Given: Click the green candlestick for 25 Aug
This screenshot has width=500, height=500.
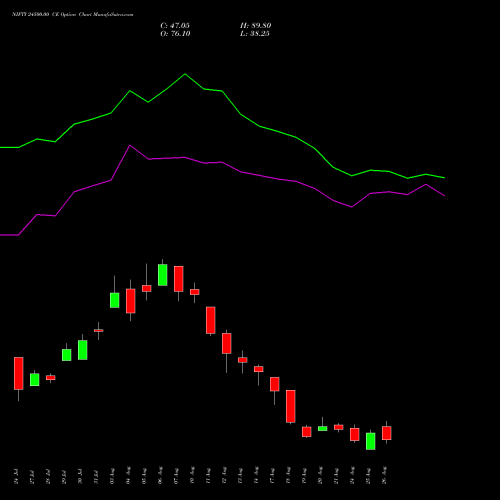Looking at the screenshot, I should [371, 441].
